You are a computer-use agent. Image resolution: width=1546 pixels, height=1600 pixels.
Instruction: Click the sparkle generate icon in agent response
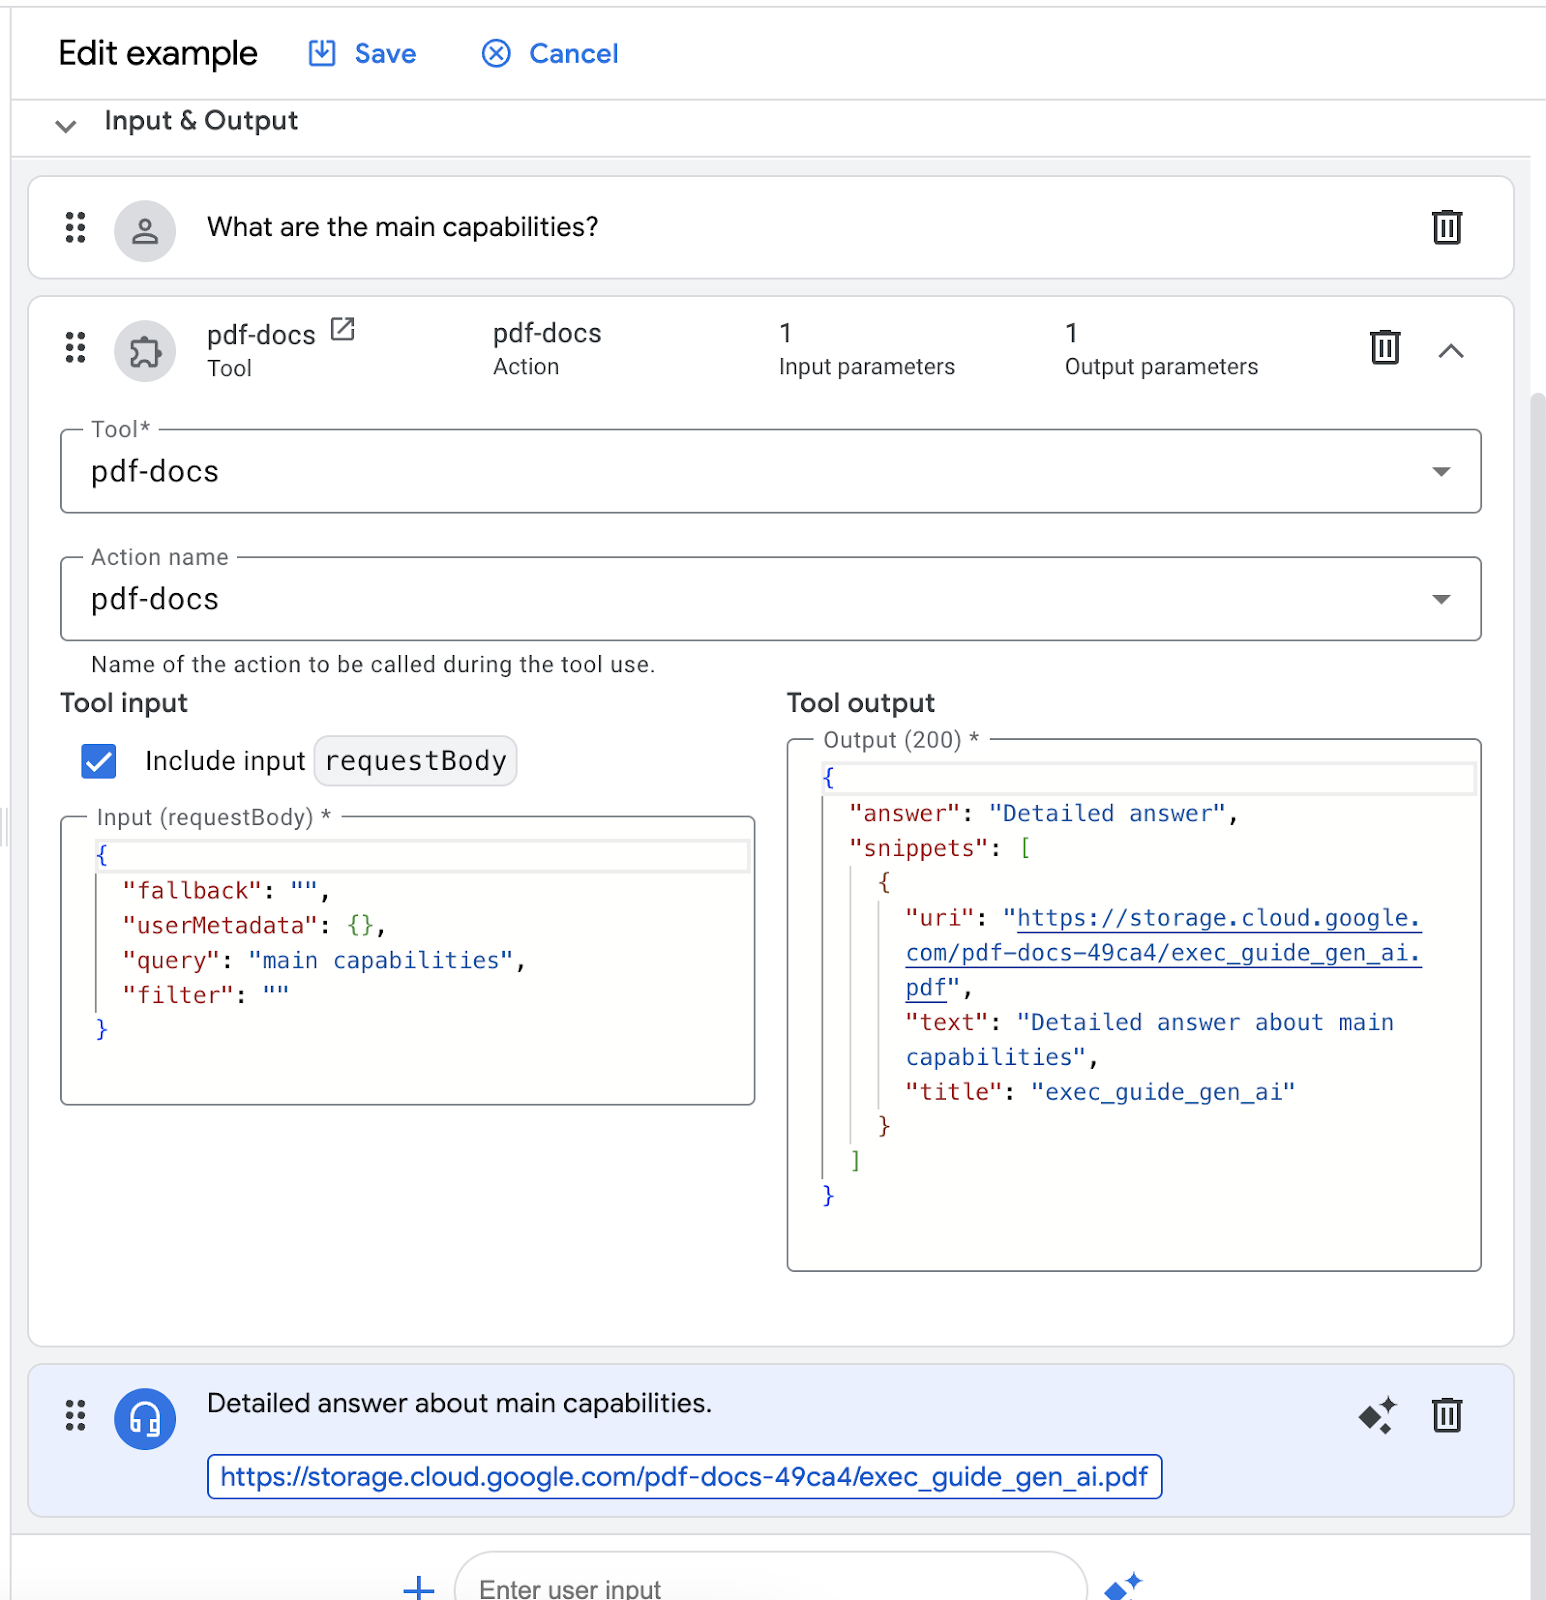1377,1415
